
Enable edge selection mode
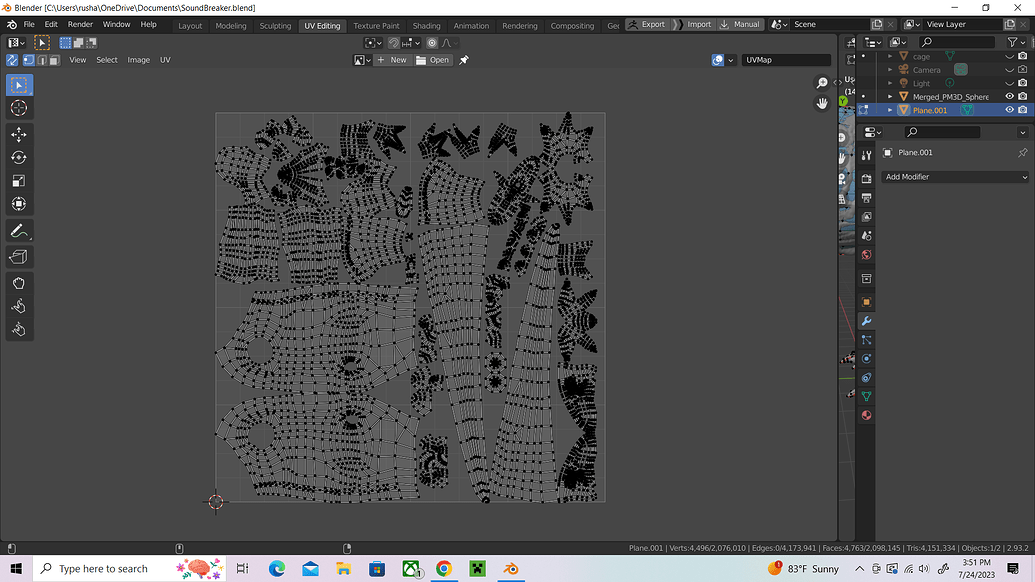42,60
